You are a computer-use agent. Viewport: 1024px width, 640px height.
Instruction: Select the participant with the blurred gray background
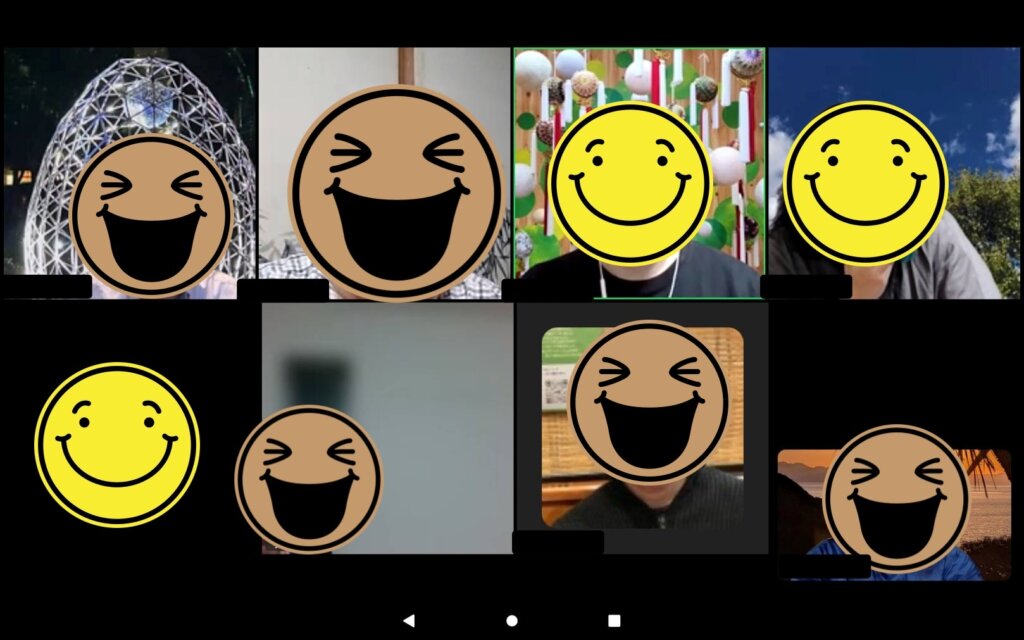pyautogui.click(x=387, y=428)
